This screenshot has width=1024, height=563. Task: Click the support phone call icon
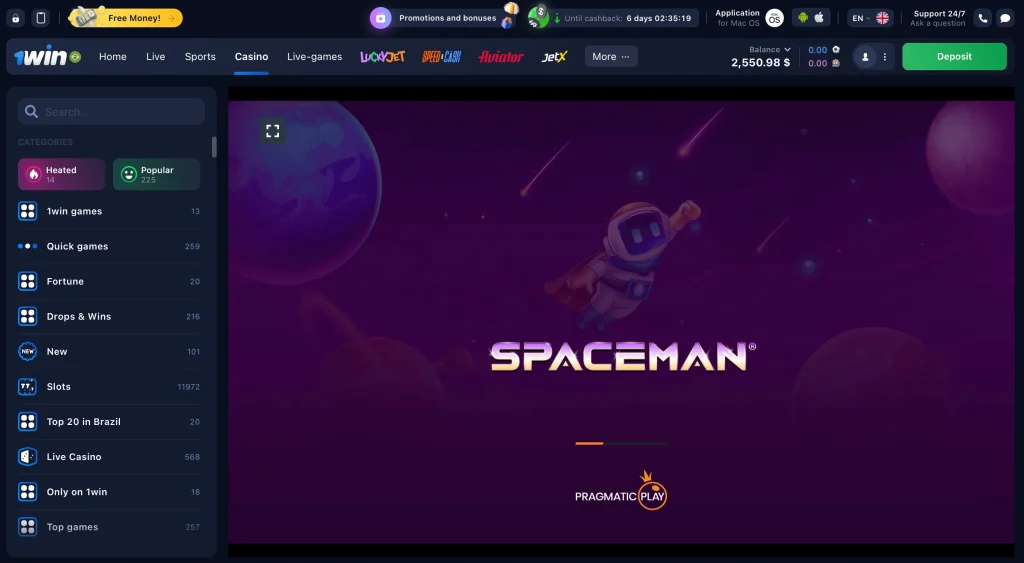[x=983, y=18]
